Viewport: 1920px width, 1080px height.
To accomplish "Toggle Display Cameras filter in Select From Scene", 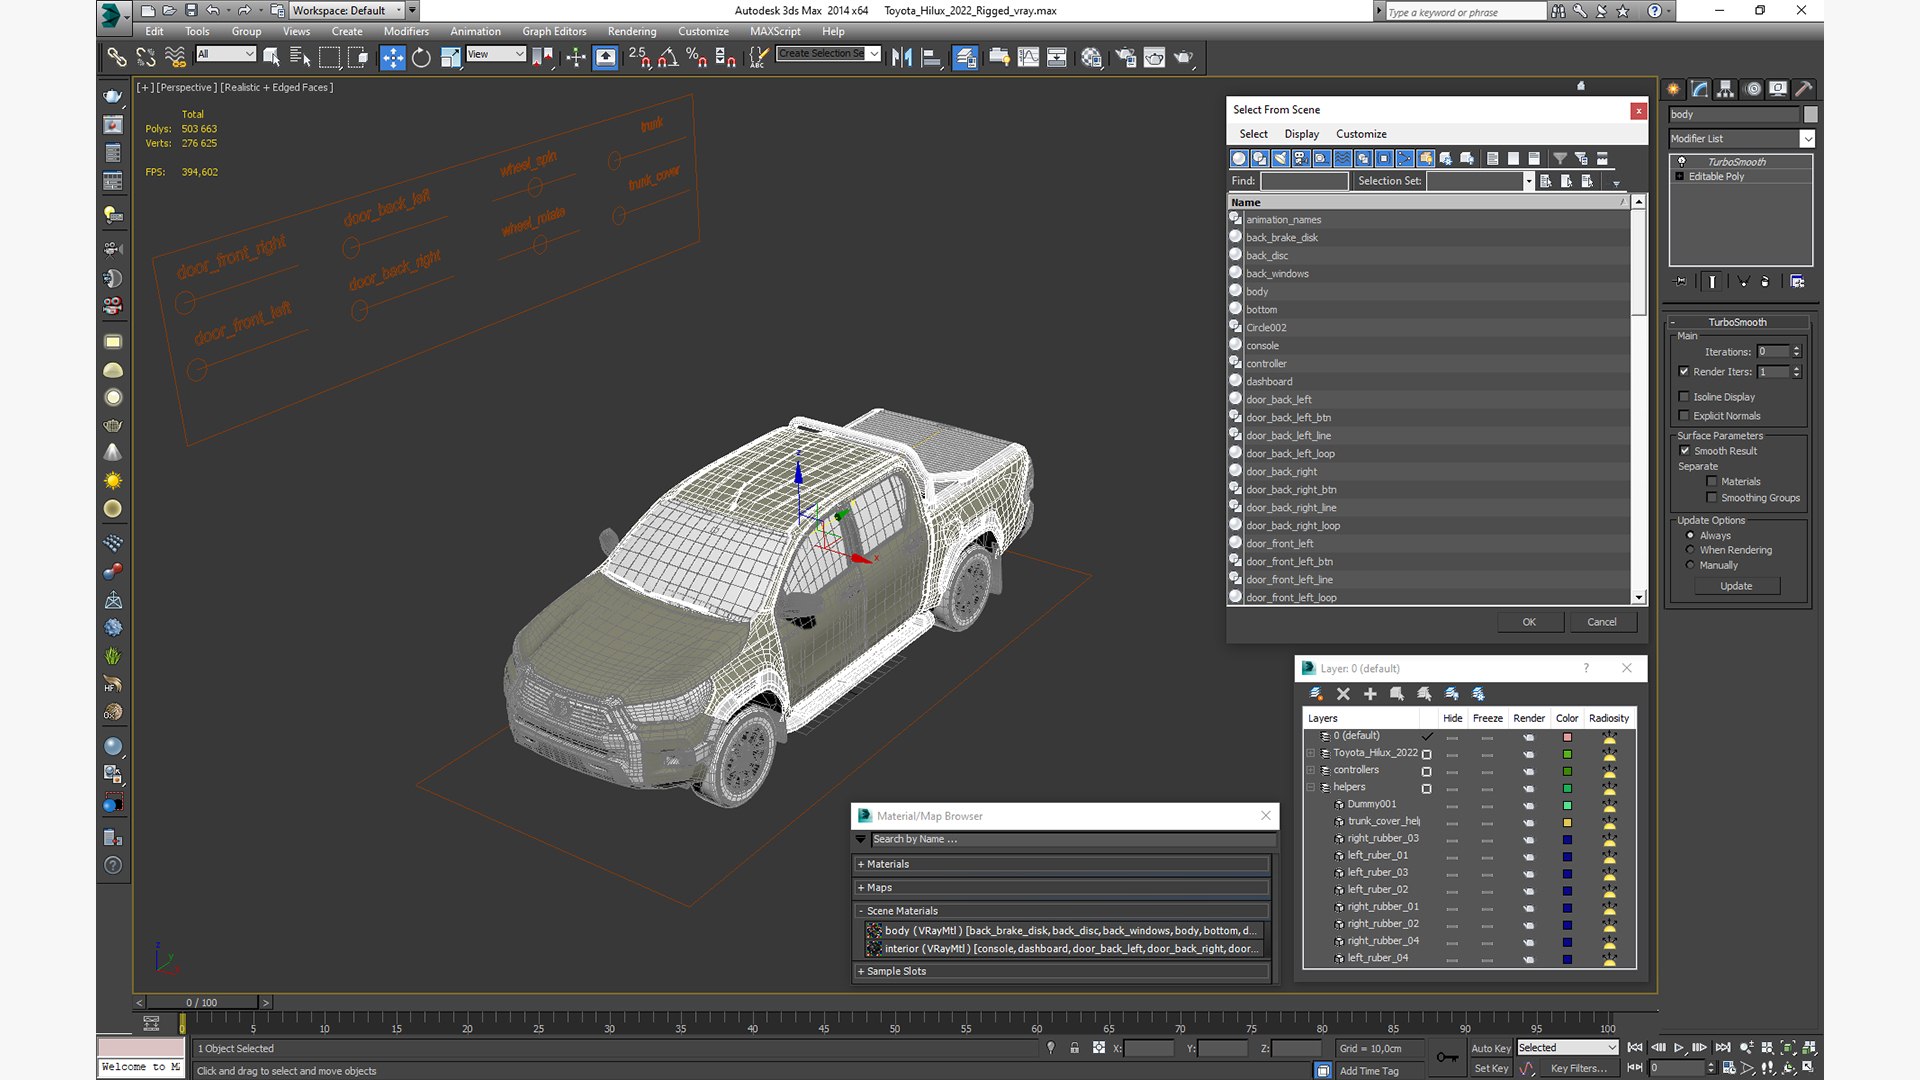I will click(1301, 159).
